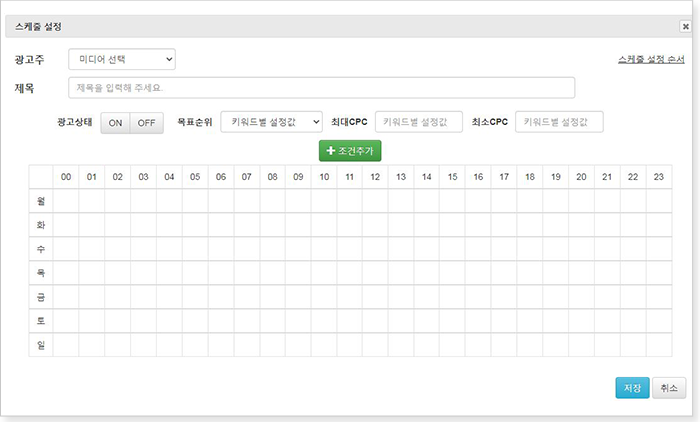Click the 화 row header in schedule grid
This screenshot has height=422, width=700.
(x=41, y=224)
